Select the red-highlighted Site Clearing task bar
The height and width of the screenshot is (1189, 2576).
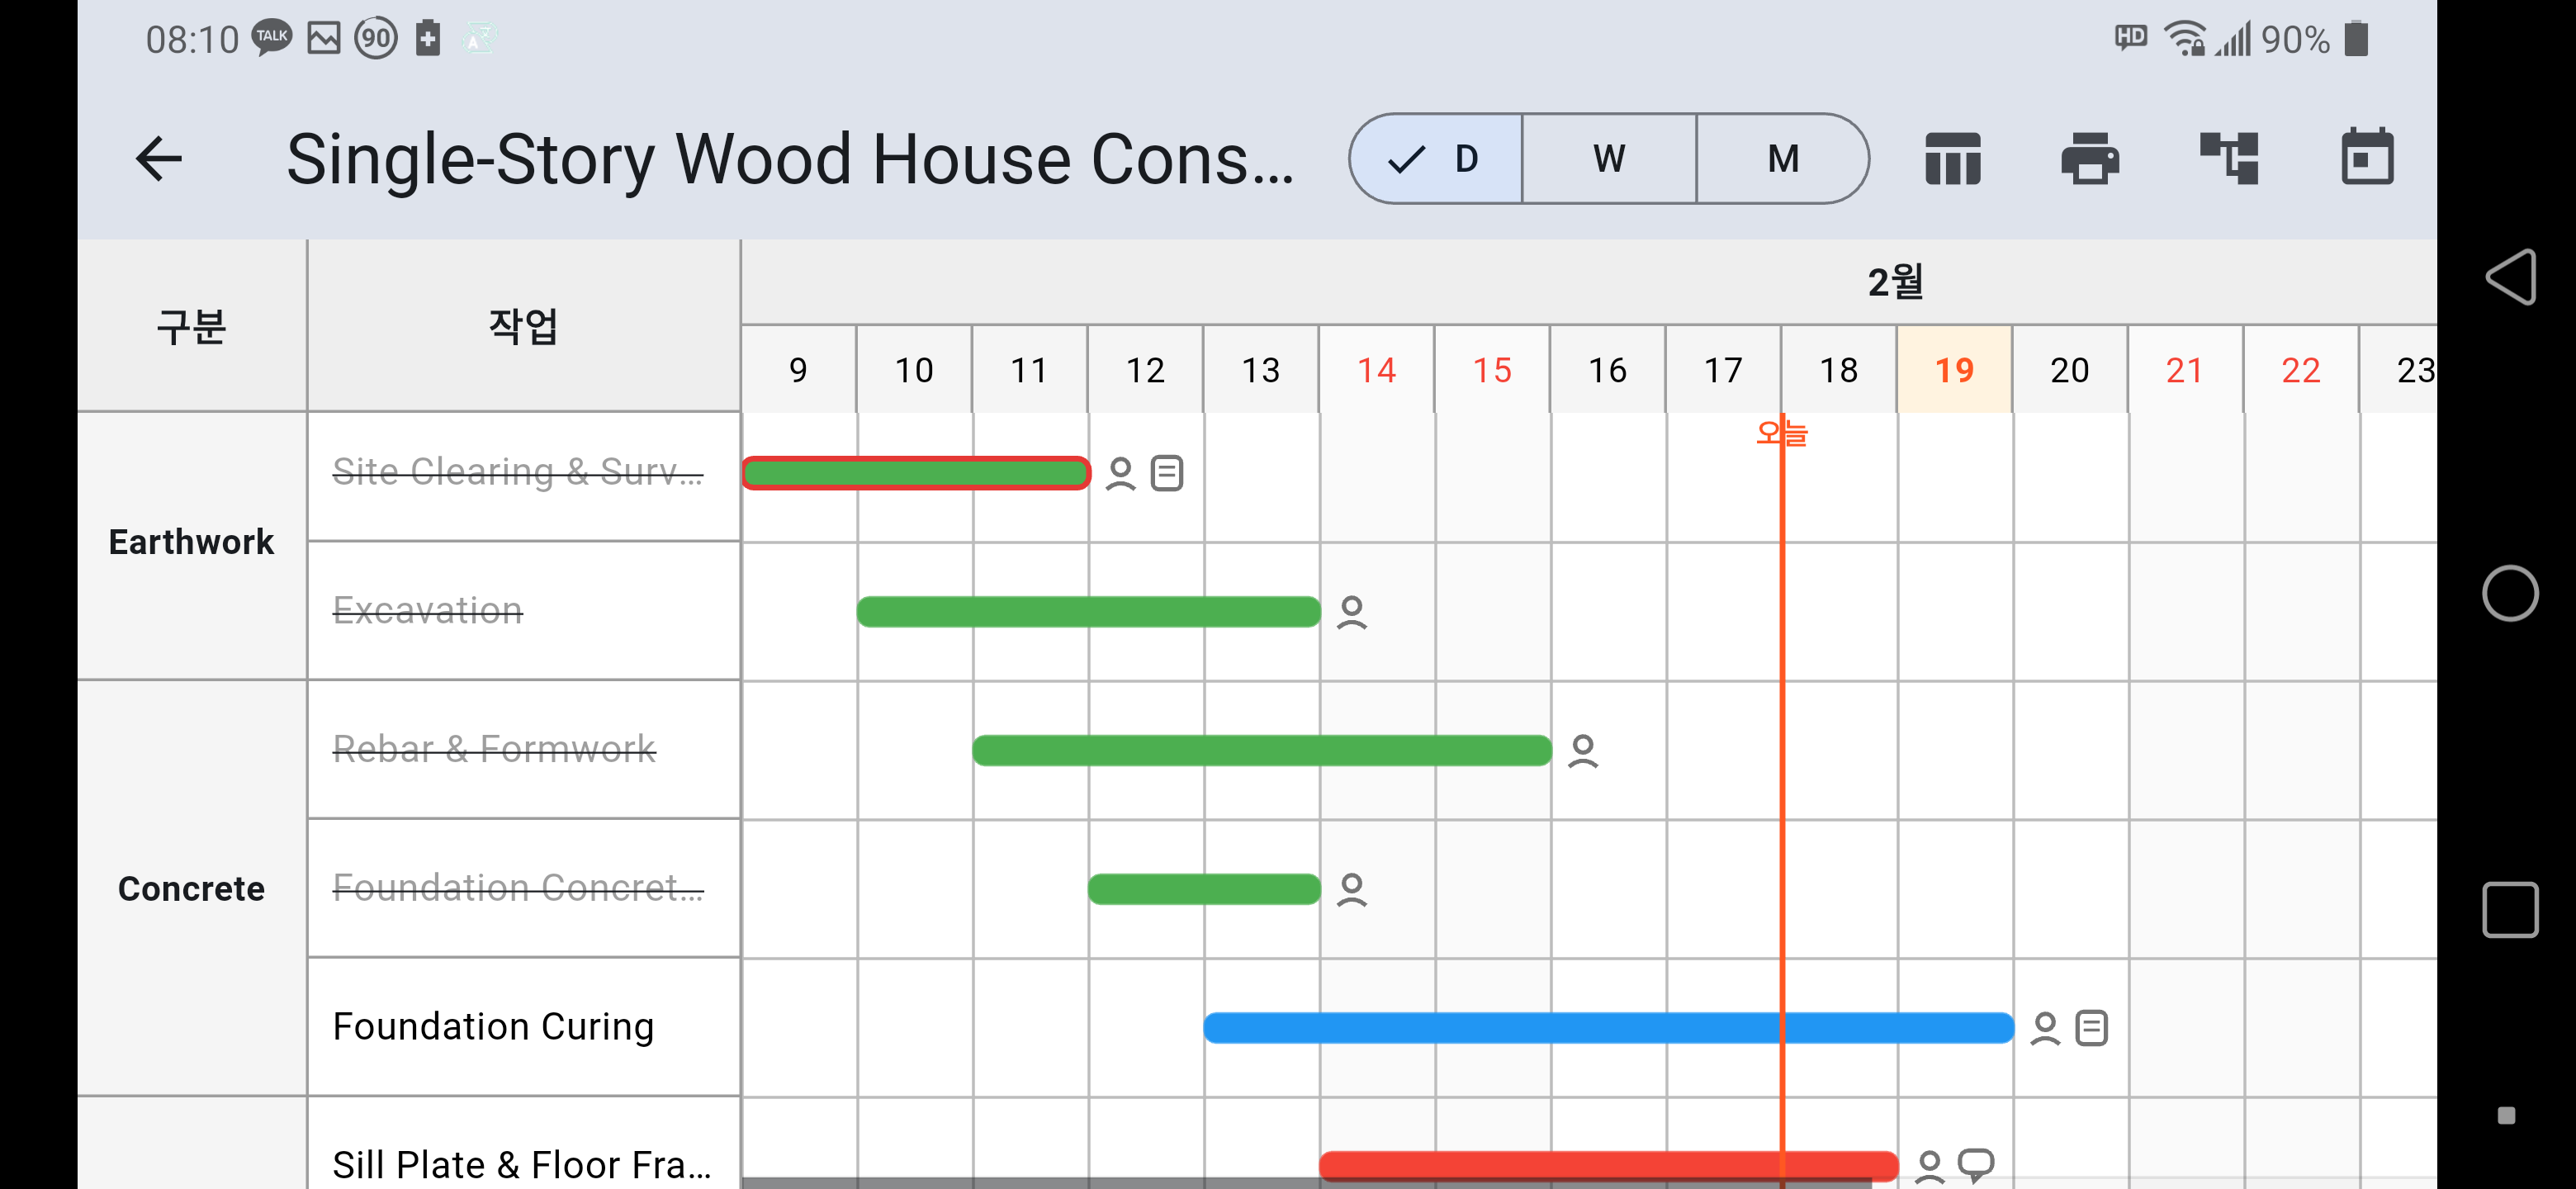click(915, 472)
